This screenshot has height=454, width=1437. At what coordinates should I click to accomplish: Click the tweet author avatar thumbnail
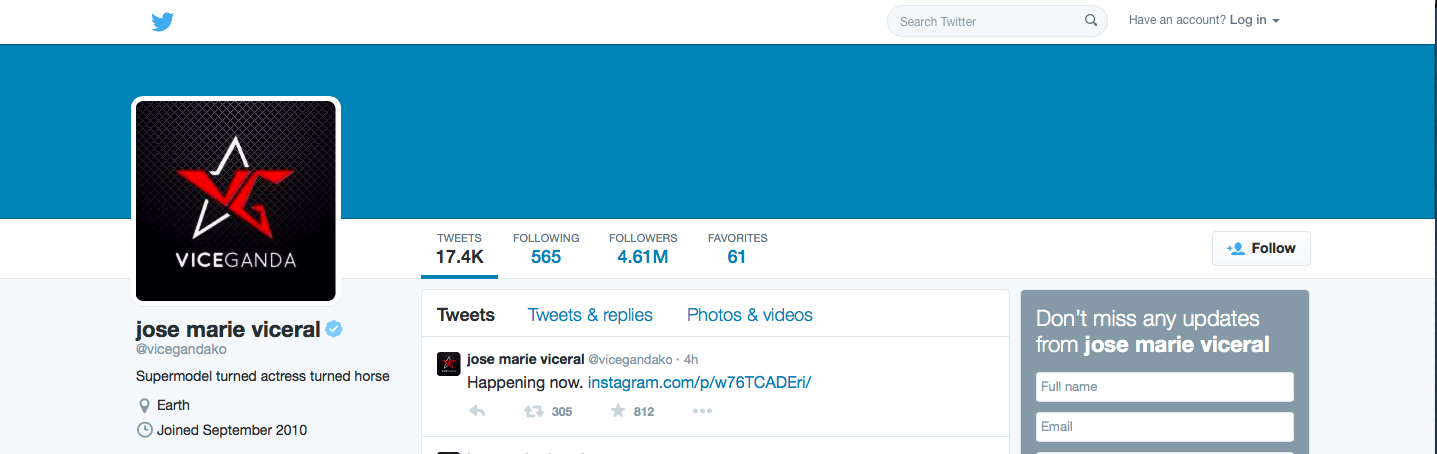[x=449, y=364]
